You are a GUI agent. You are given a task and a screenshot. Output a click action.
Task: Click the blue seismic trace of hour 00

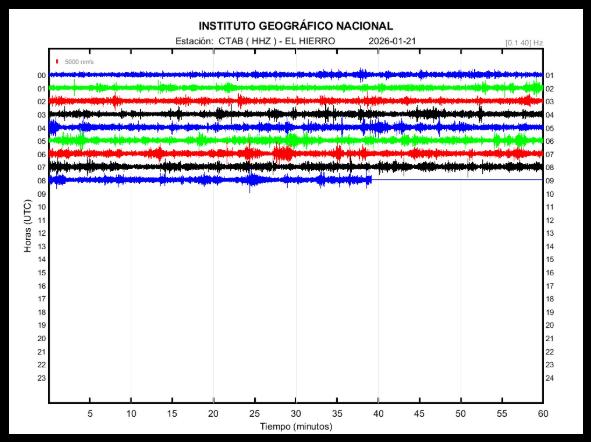click(296, 75)
